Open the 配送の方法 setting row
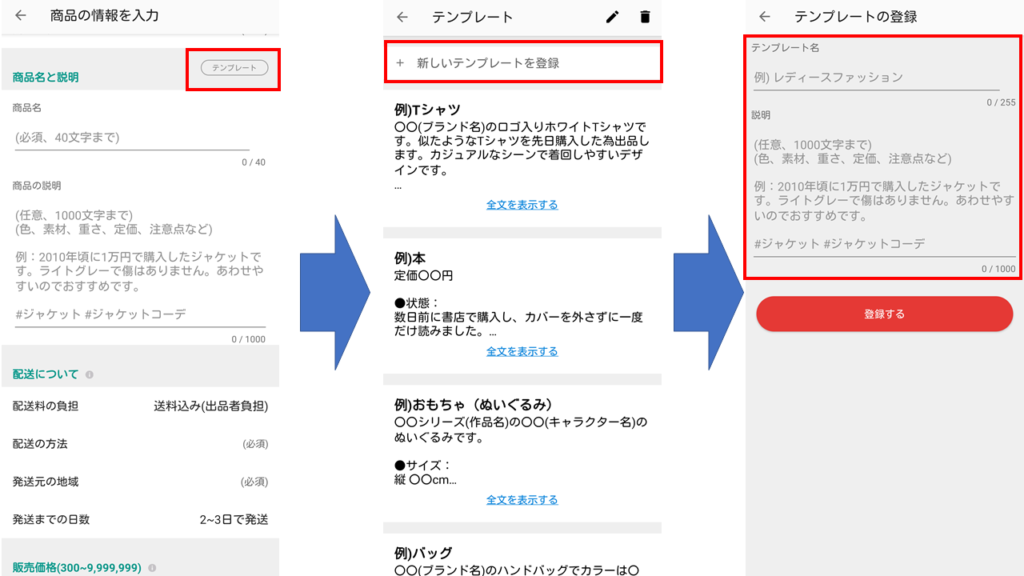The width and height of the screenshot is (1024, 576). (x=140, y=444)
